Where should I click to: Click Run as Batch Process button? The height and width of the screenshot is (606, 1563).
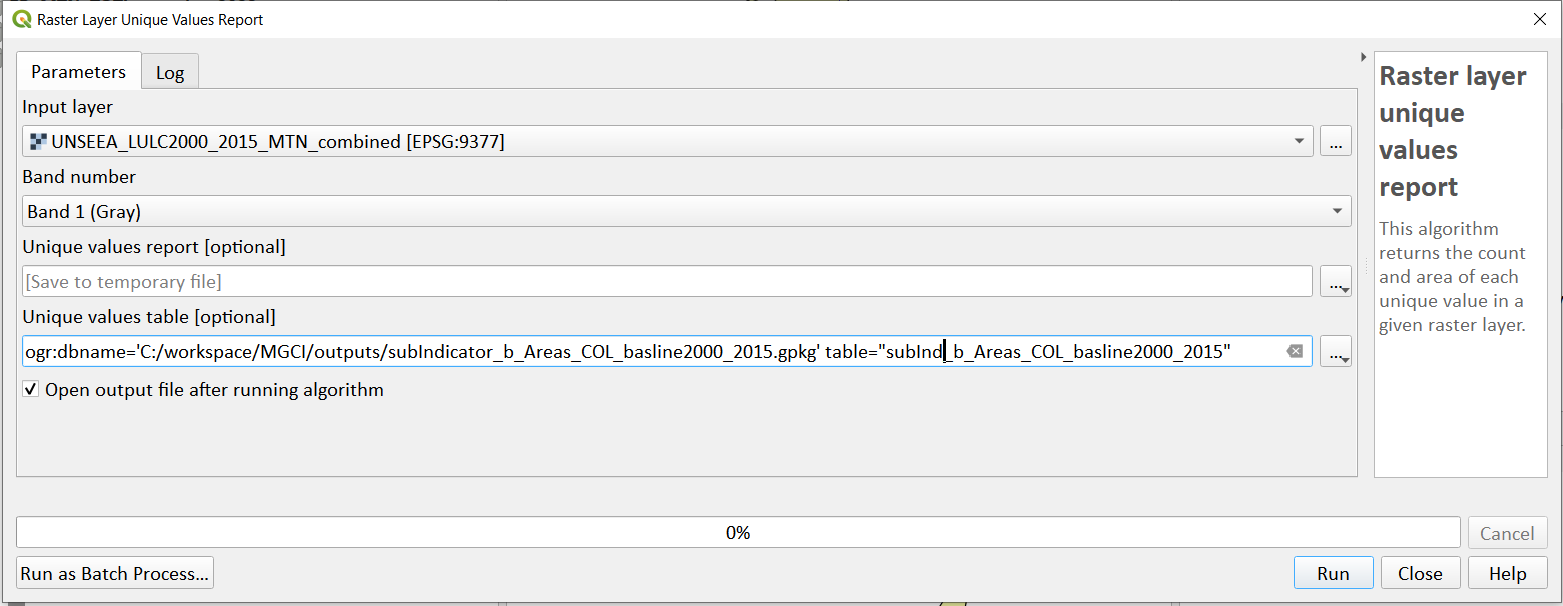115,573
